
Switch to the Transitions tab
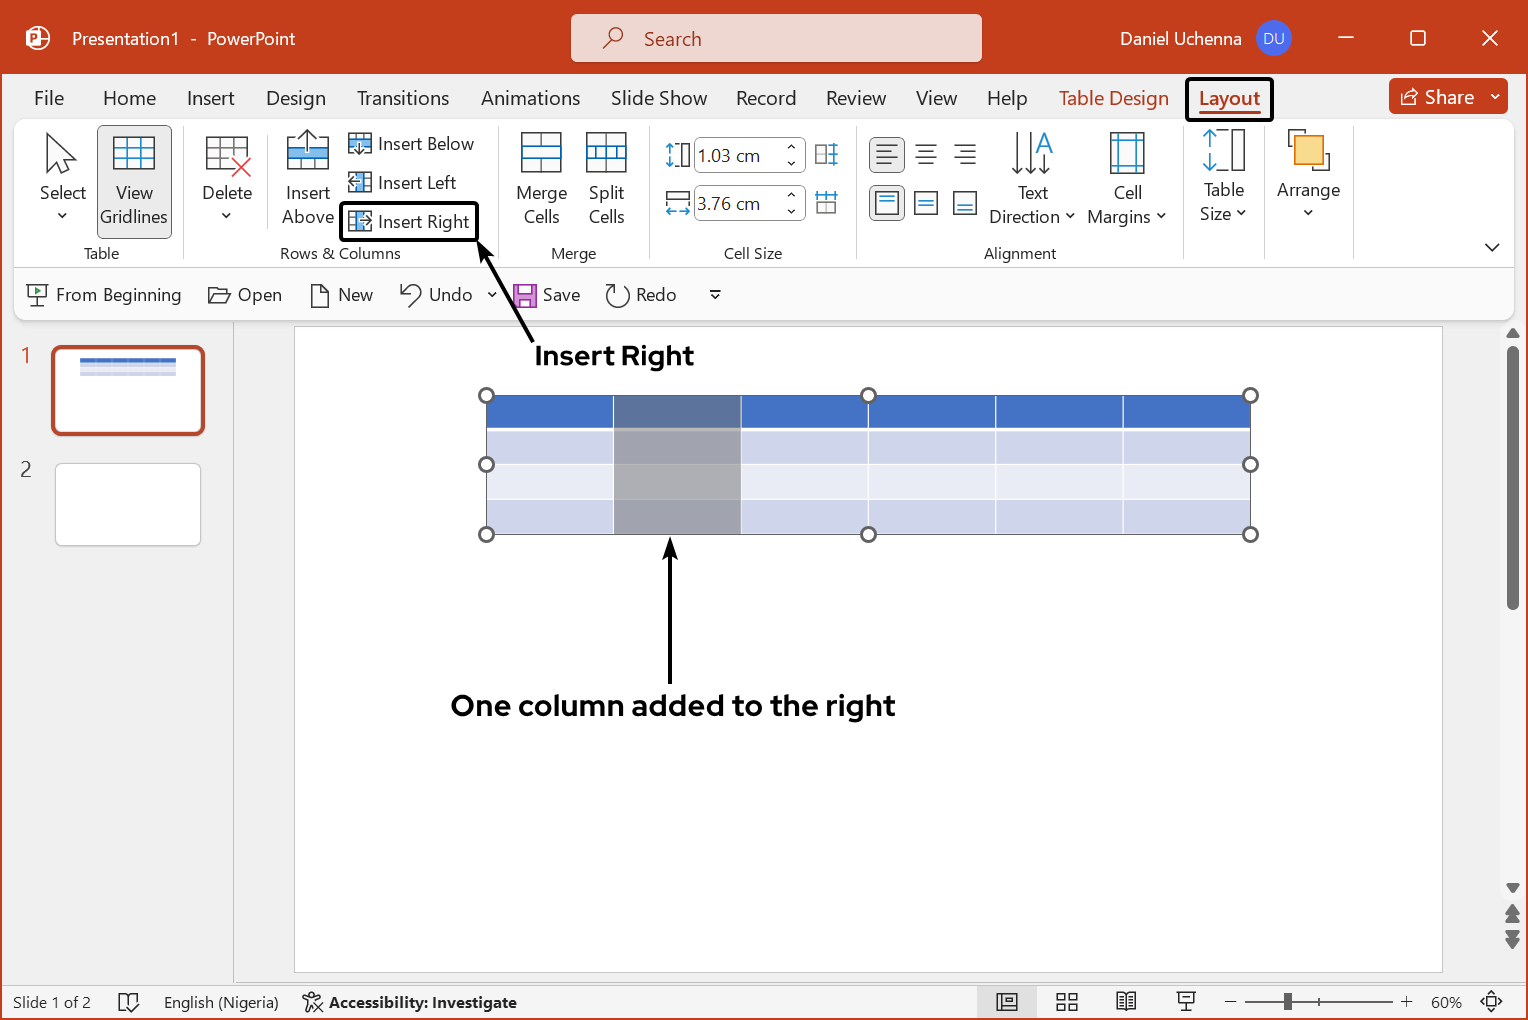point(403,98)
